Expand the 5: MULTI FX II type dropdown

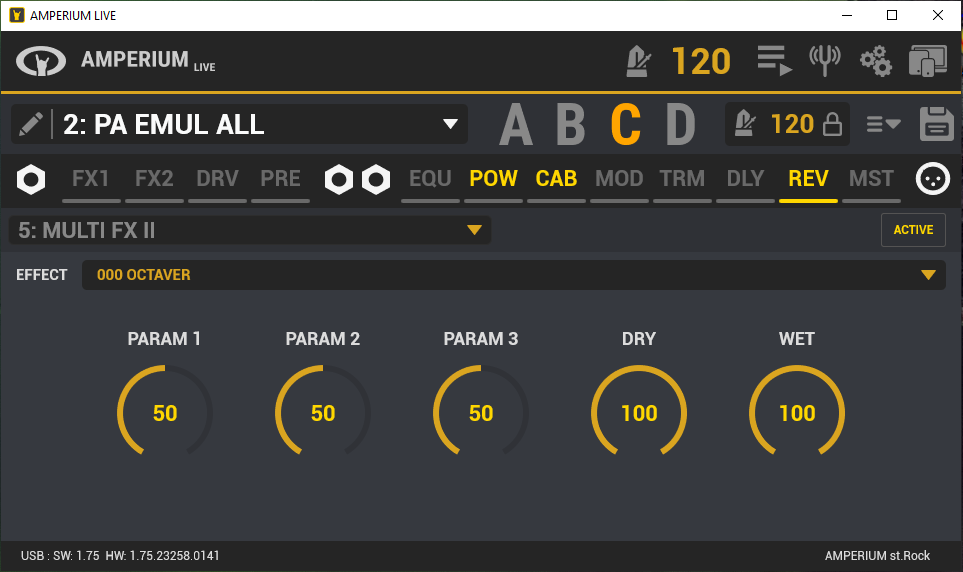point(249,230)
